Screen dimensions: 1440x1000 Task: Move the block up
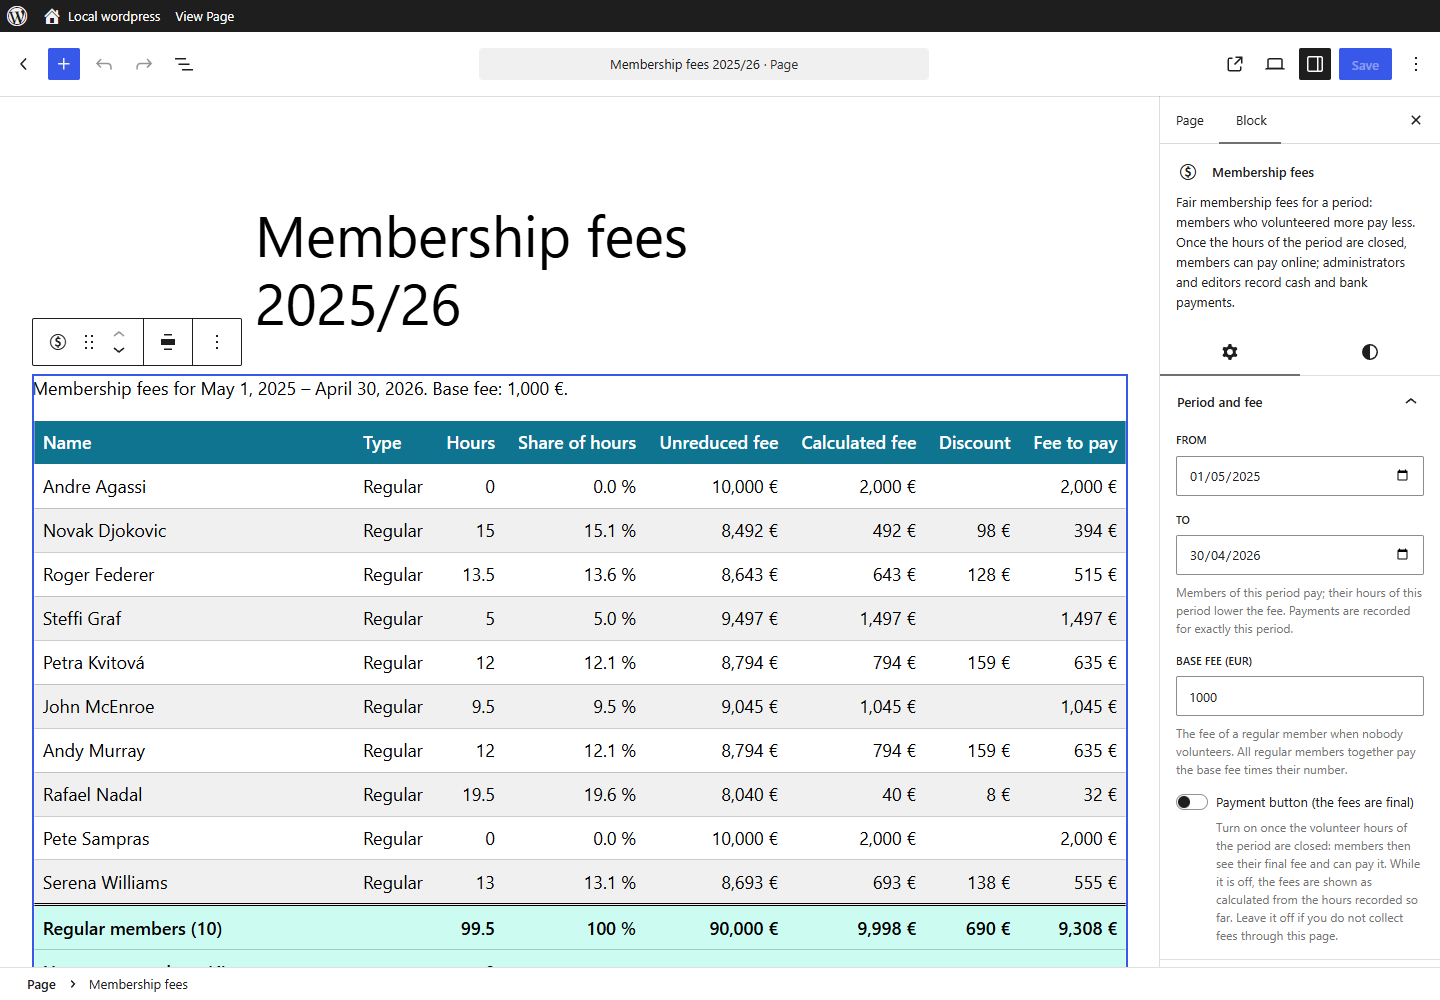tap(119, 333)
